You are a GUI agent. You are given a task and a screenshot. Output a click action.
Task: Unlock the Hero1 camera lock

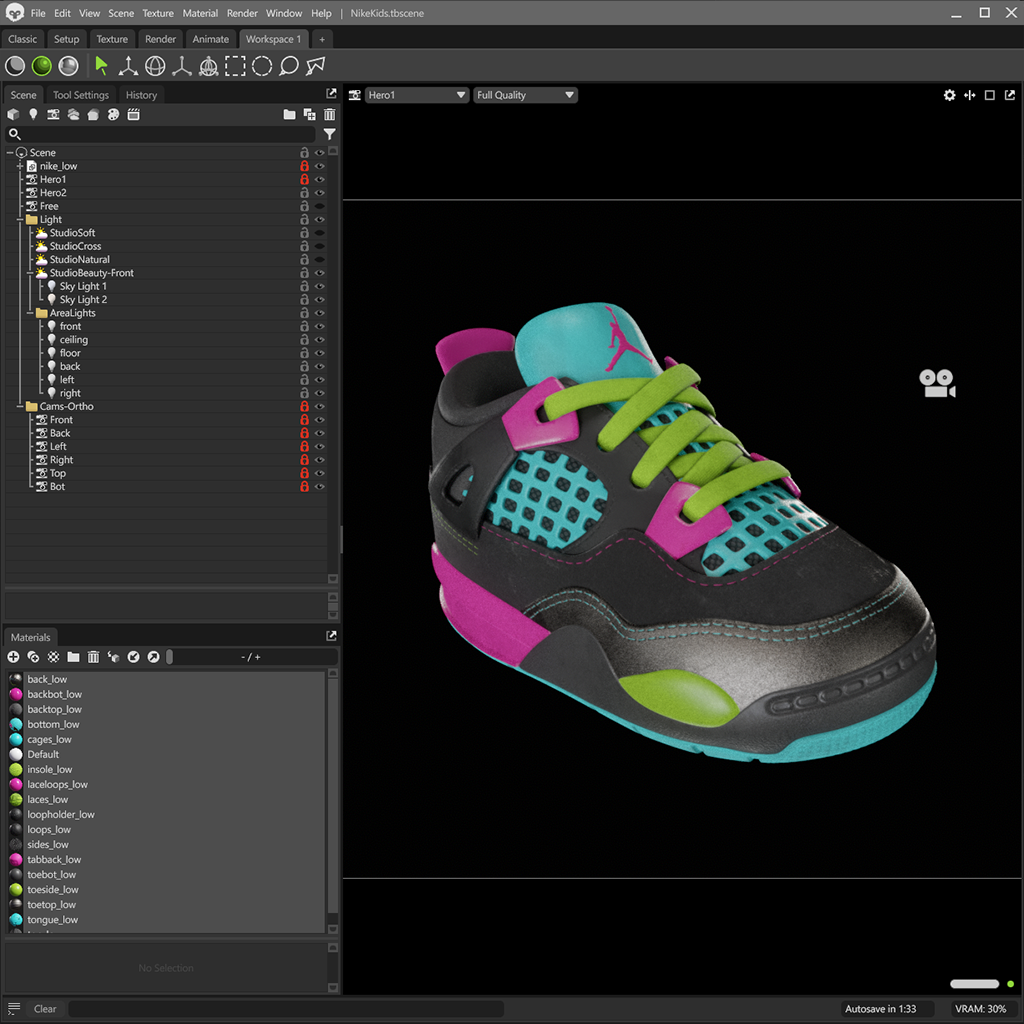click(304, 180)
